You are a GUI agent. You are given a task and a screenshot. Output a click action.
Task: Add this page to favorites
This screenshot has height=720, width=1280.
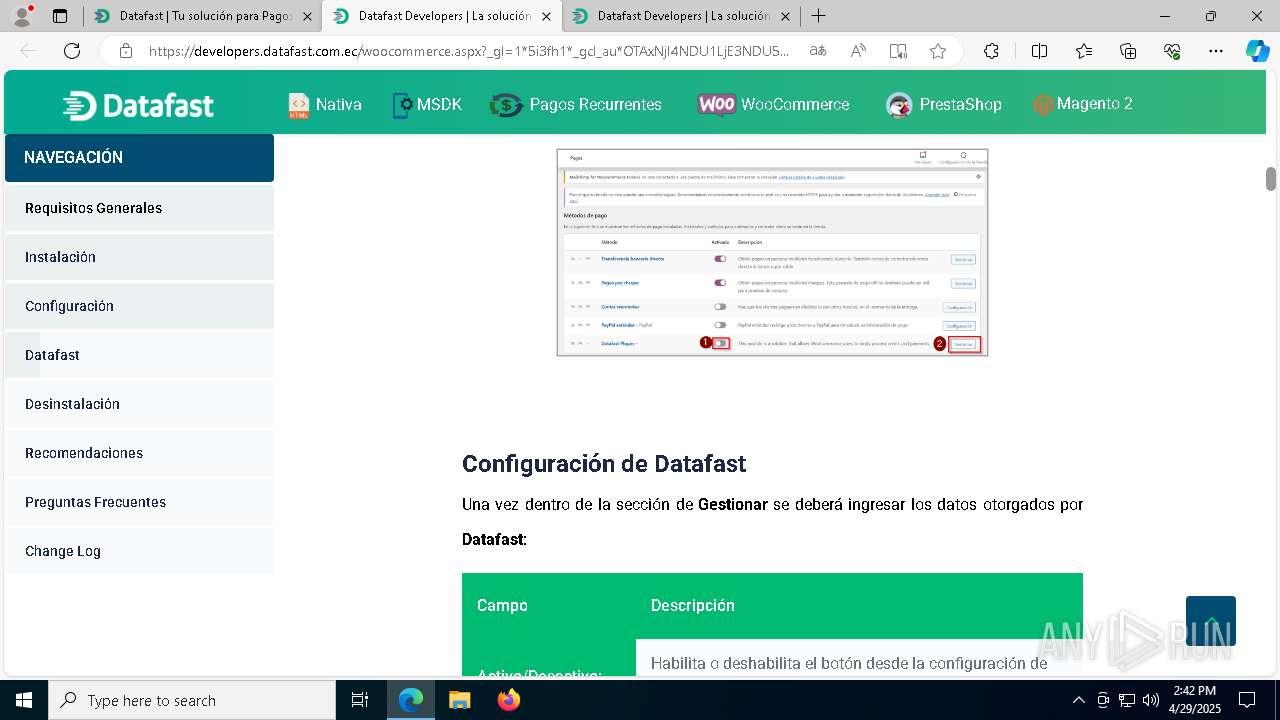[x=937, y=51]
